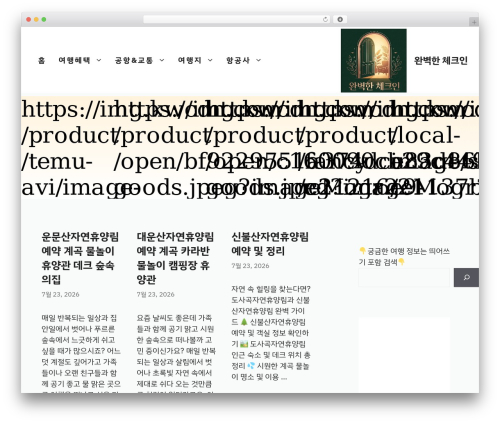Click the 완벽한 체크인 site title link
Screen dimensions: 500x423
pyautogui.click(x=441, y=60)
